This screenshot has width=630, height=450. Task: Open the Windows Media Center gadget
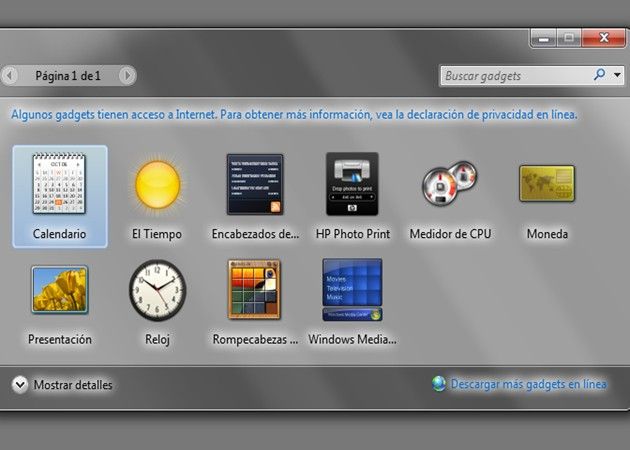[x=352, y=290]
